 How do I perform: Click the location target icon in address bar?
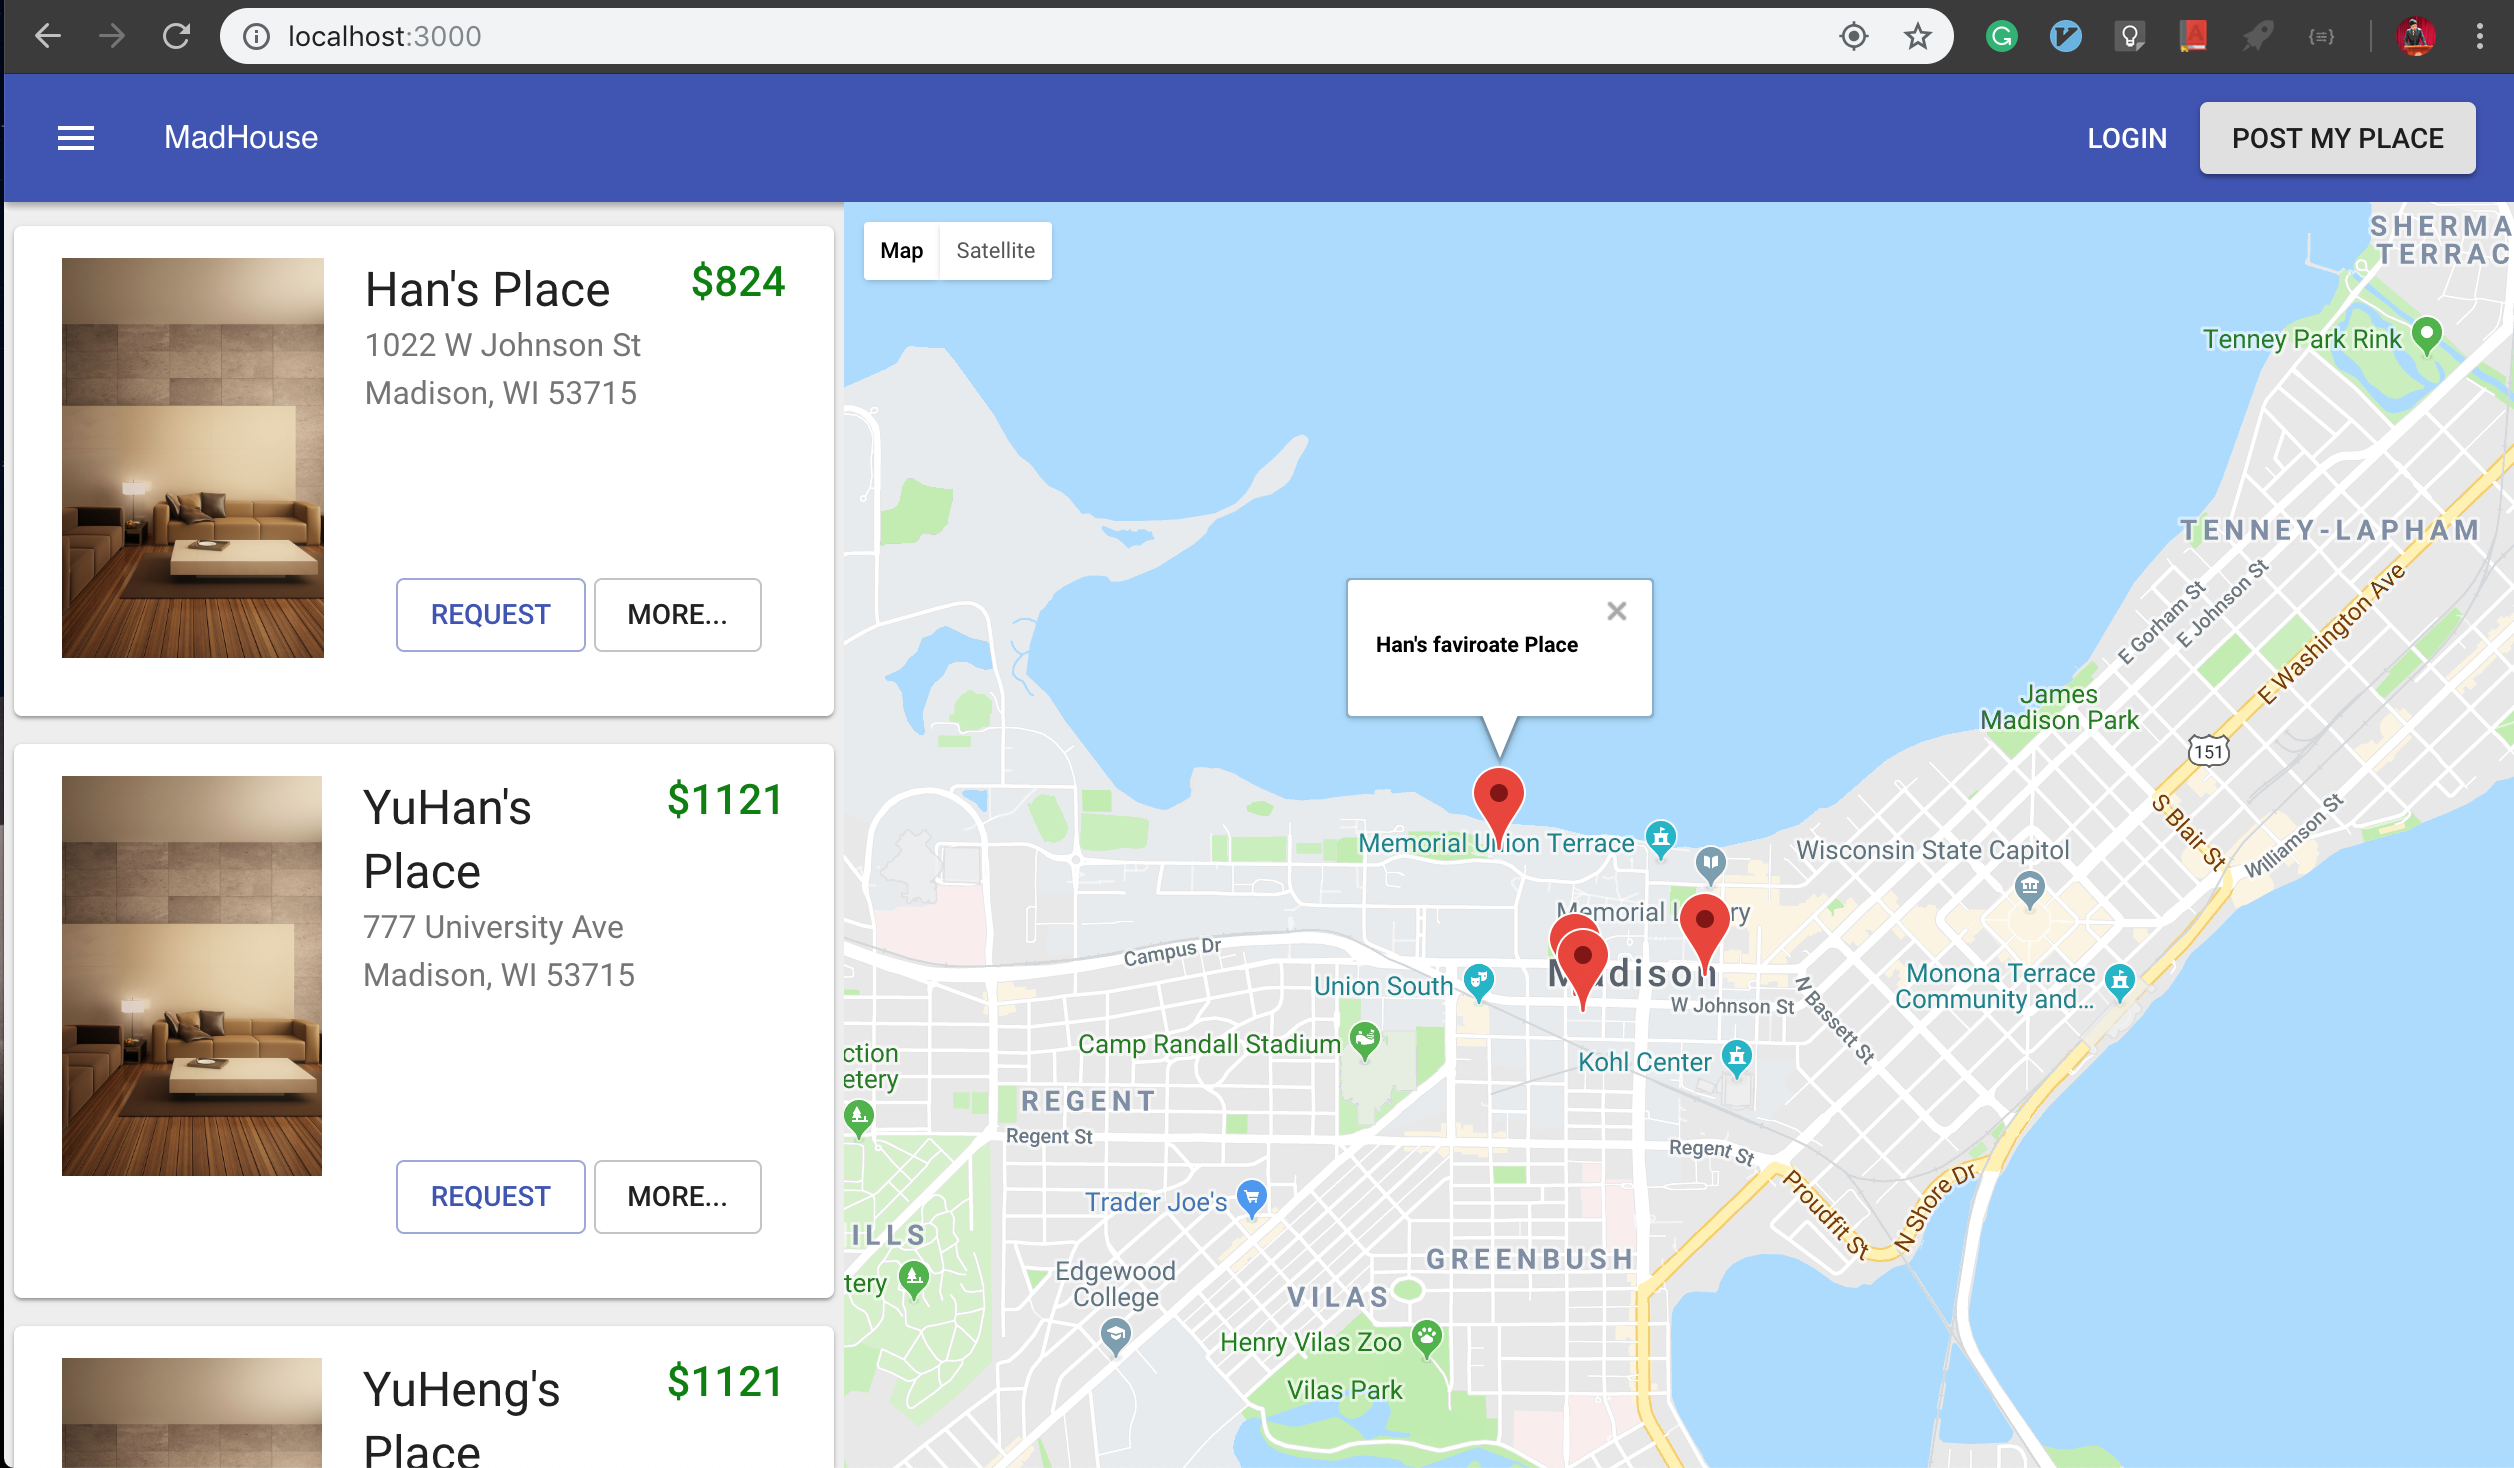pyautogui.click(x=1853, y=37)
